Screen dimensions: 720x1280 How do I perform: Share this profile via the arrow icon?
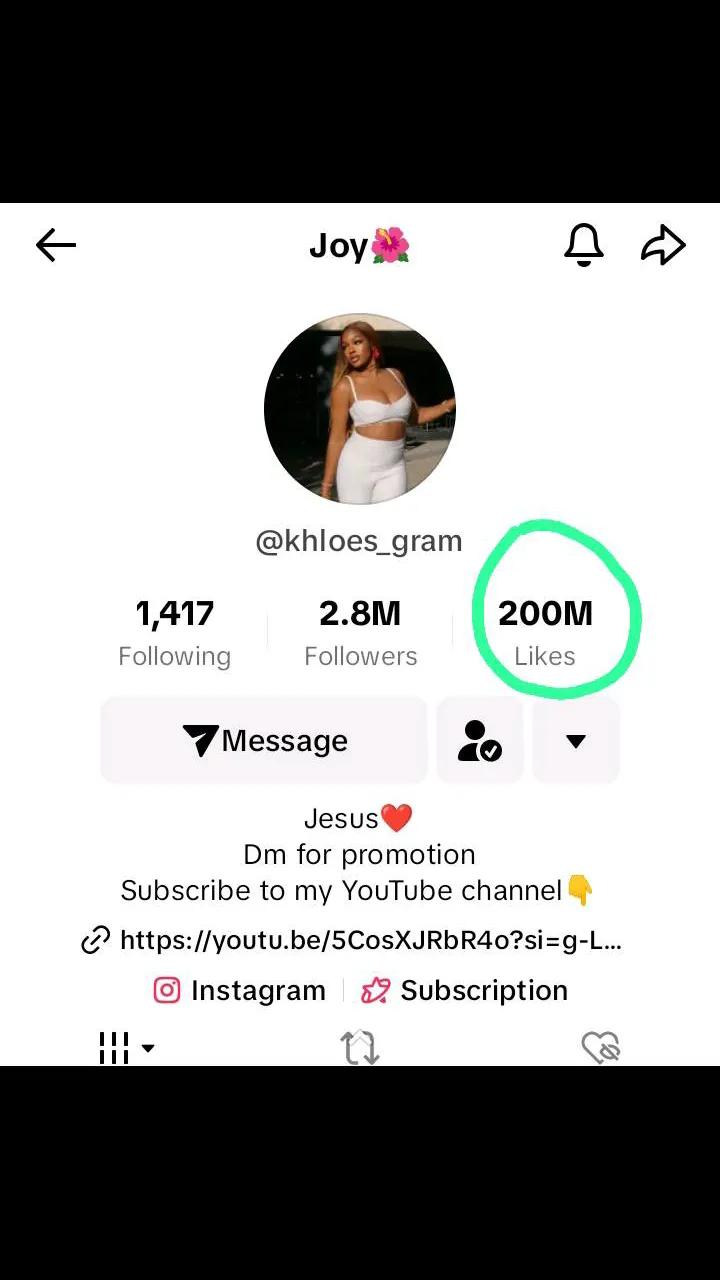pyautogui.click(x=663, y=245)
